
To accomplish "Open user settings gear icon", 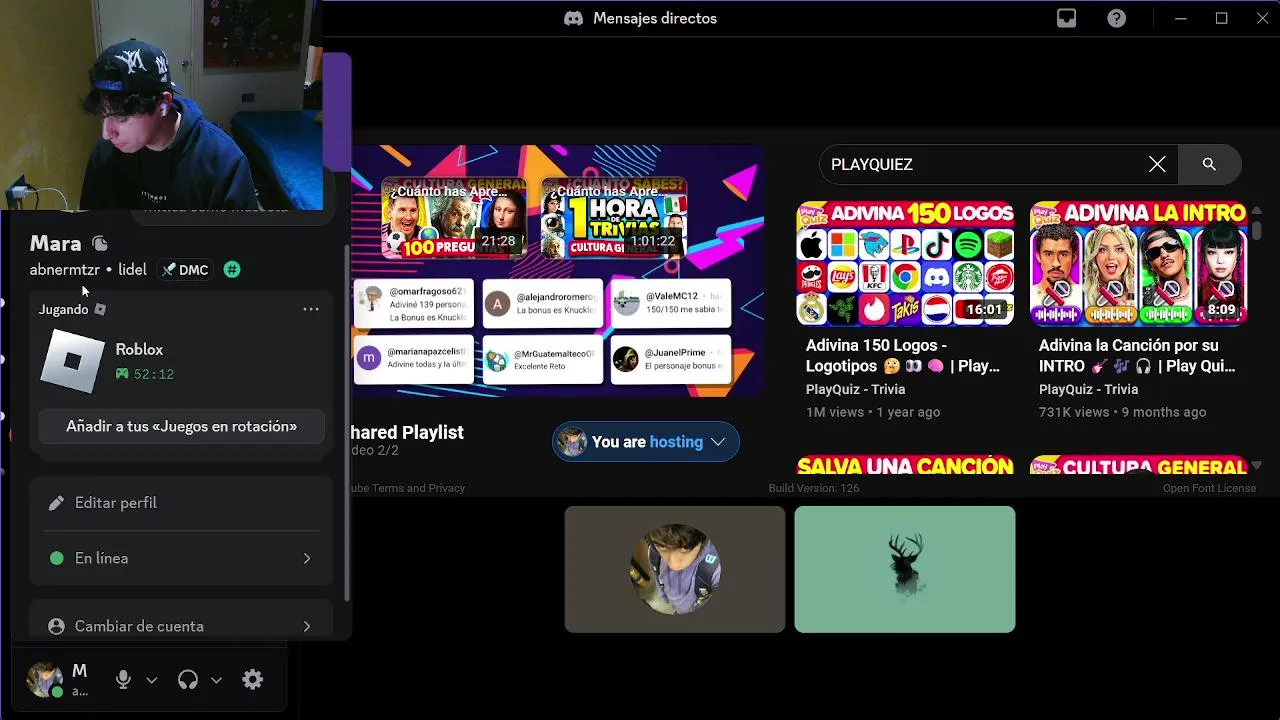I will click(253, 680).
